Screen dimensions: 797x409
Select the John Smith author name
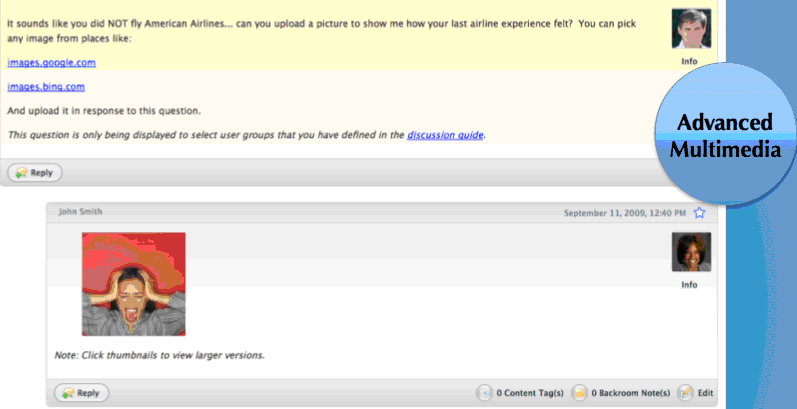point(80,211)
